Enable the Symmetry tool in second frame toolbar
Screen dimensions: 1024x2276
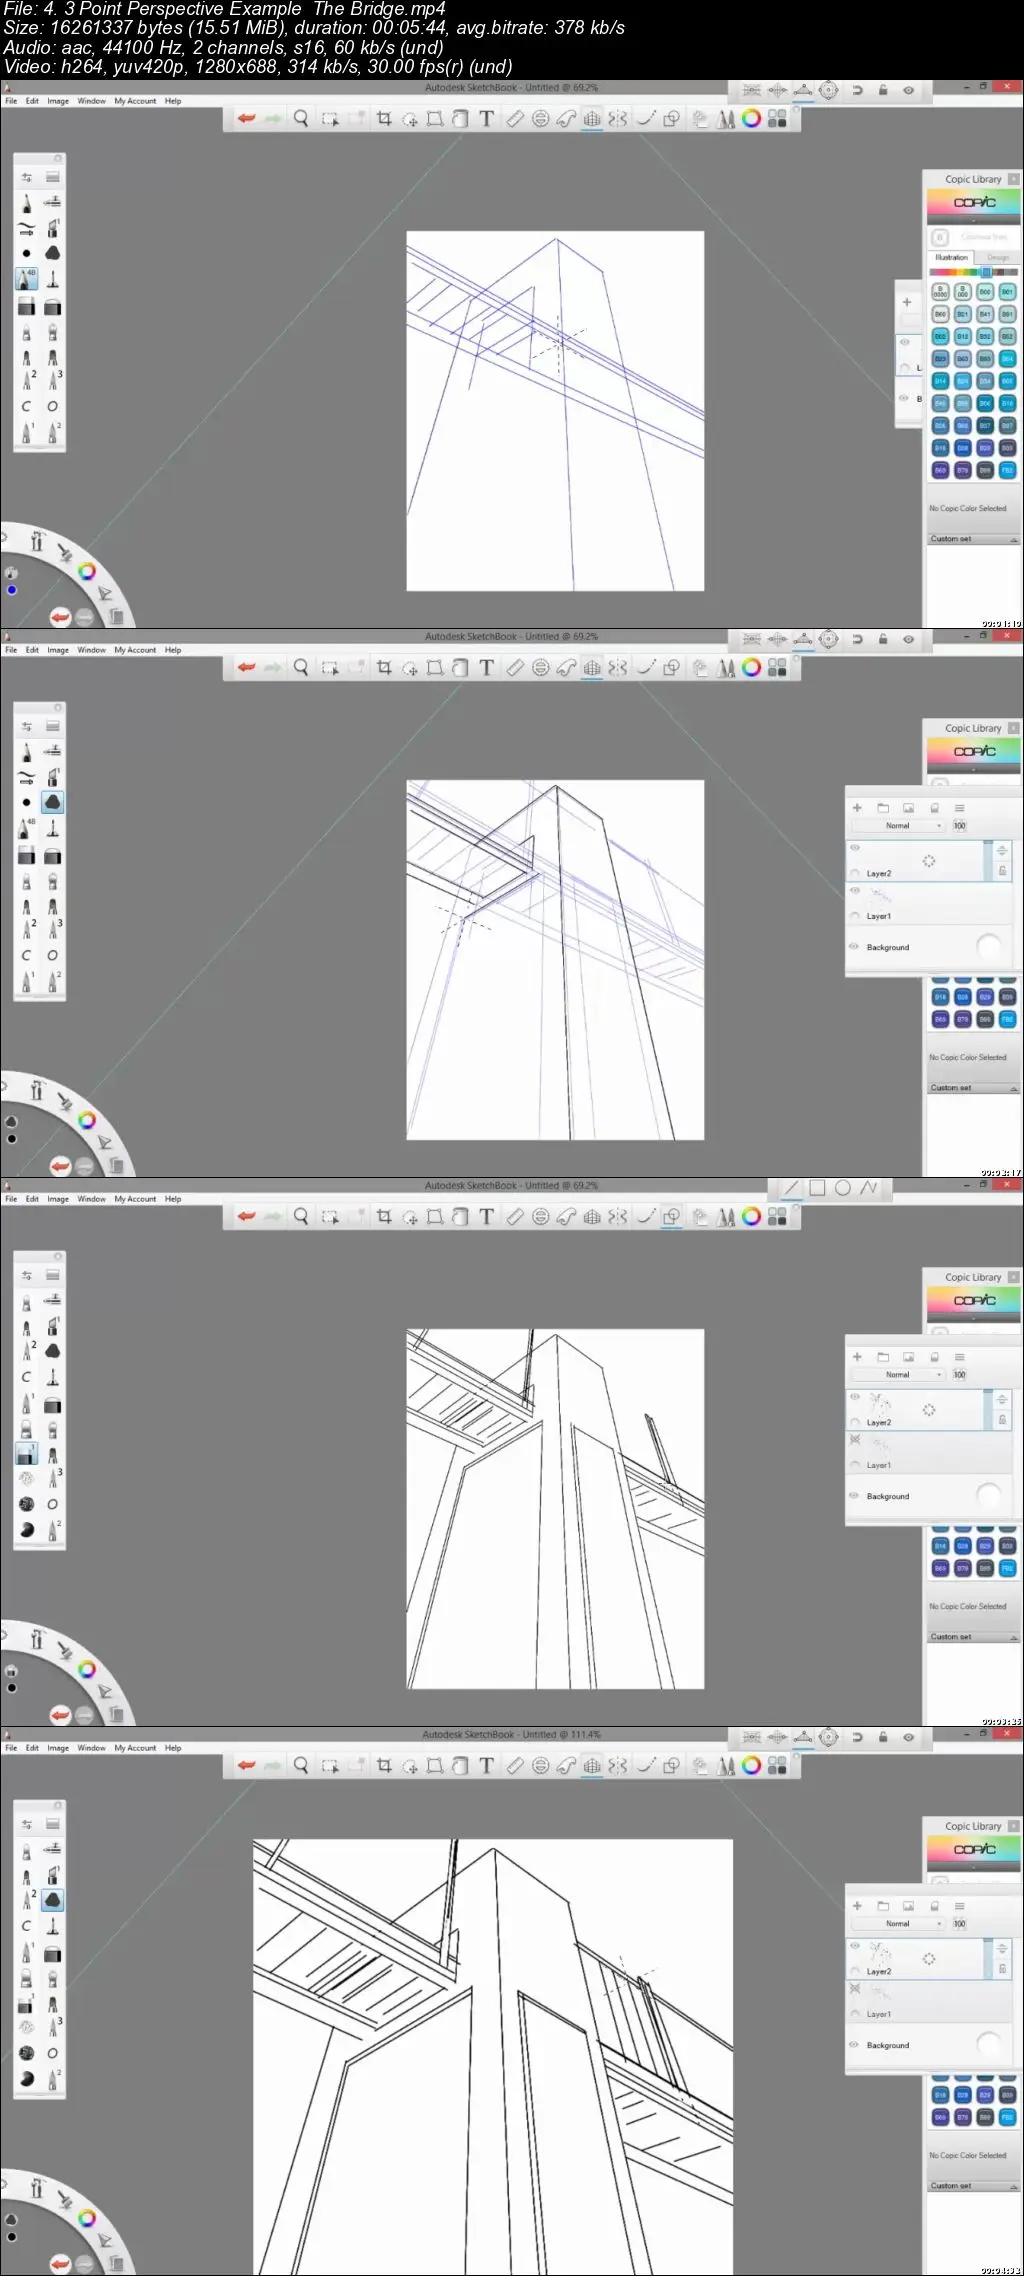coord(618,668)
